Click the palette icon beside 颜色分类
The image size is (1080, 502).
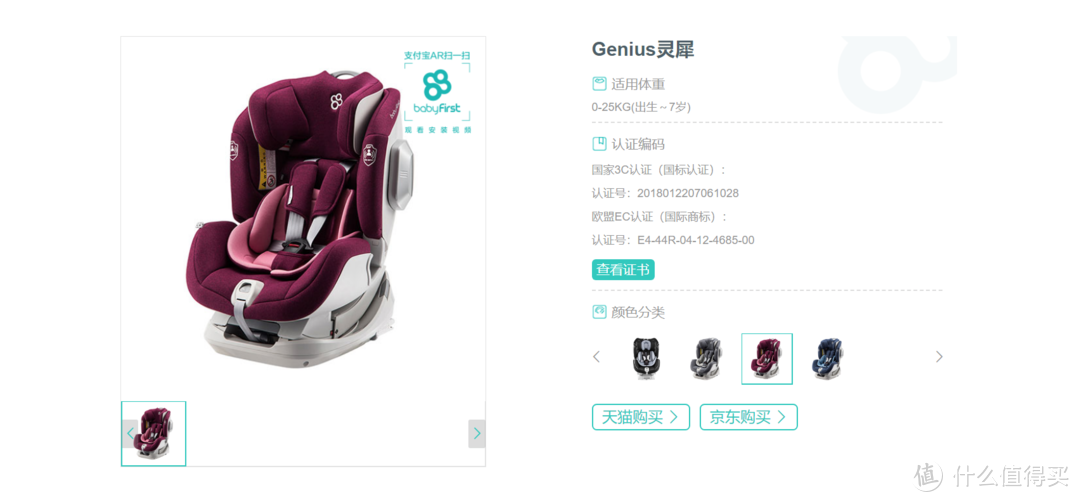click(x=599, y=312)
